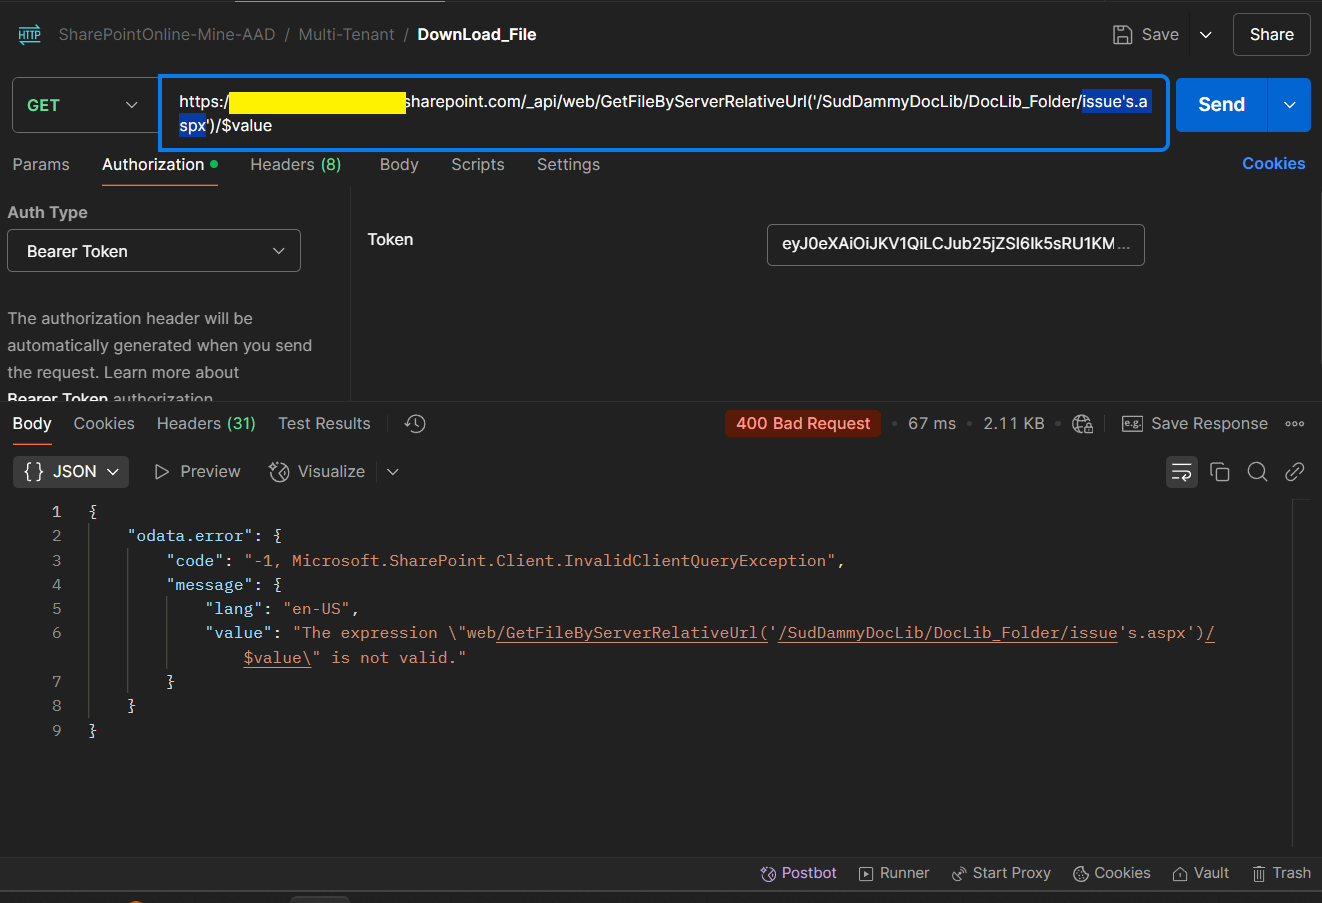The image size is (1322, 903).
Task: Click the SharePointOnline-Mine-AAD breadcrumb
Action: [x=167, y=35]
